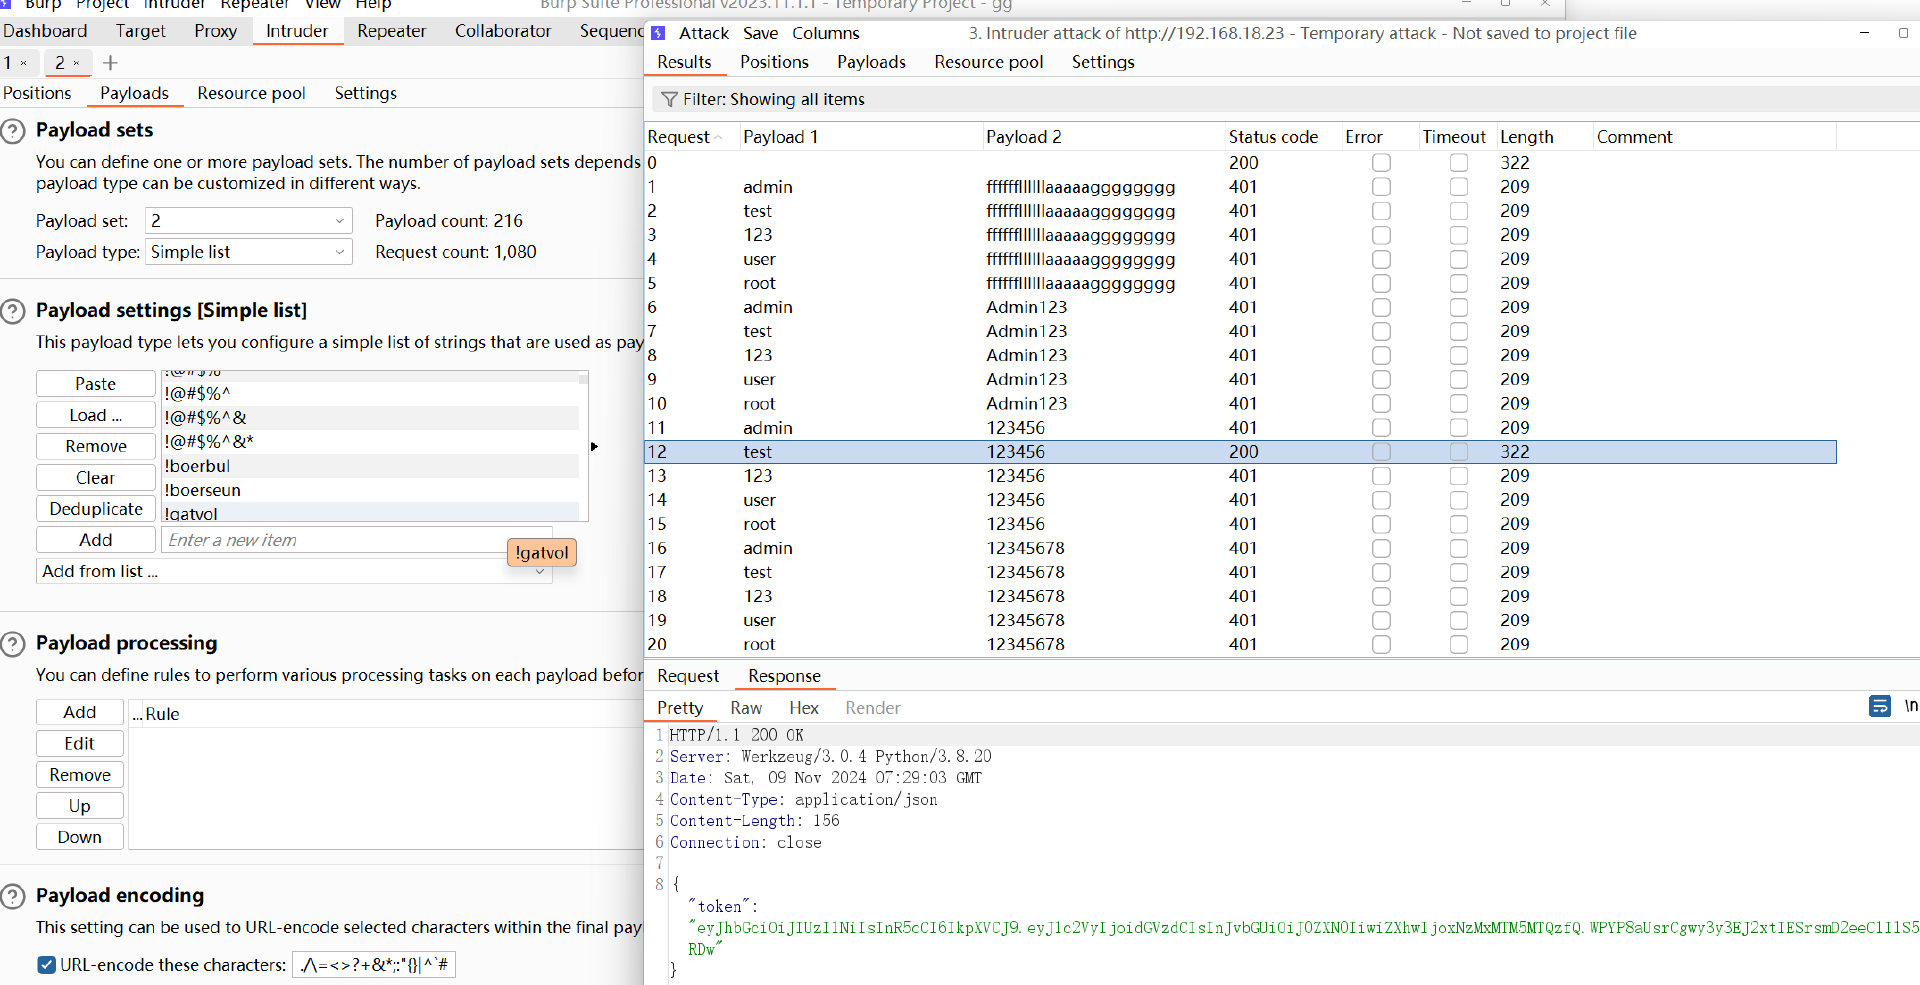Click the Payload sets help icon
This screenshot has width=1920, height=985.
(13, 131)
